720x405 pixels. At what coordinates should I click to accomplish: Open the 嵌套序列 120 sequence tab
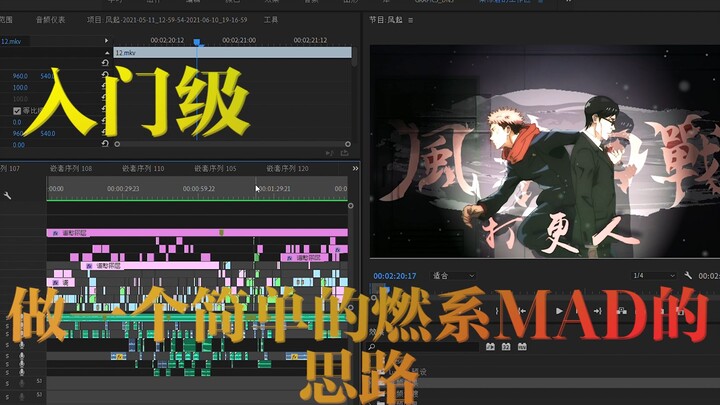click(x=287, y=169)
